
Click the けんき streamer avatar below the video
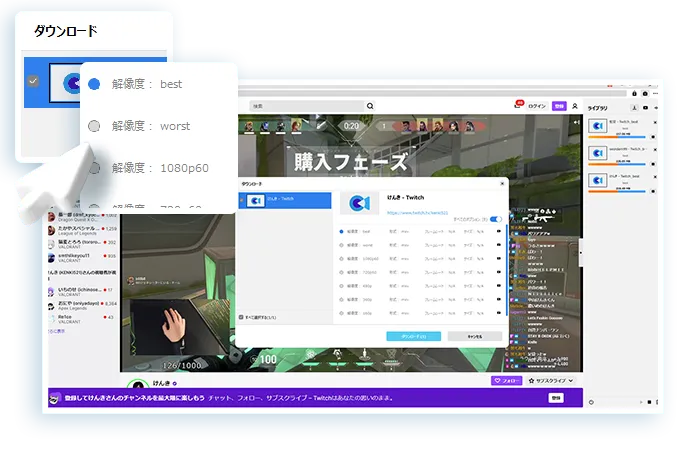click(x=138, y=384)
